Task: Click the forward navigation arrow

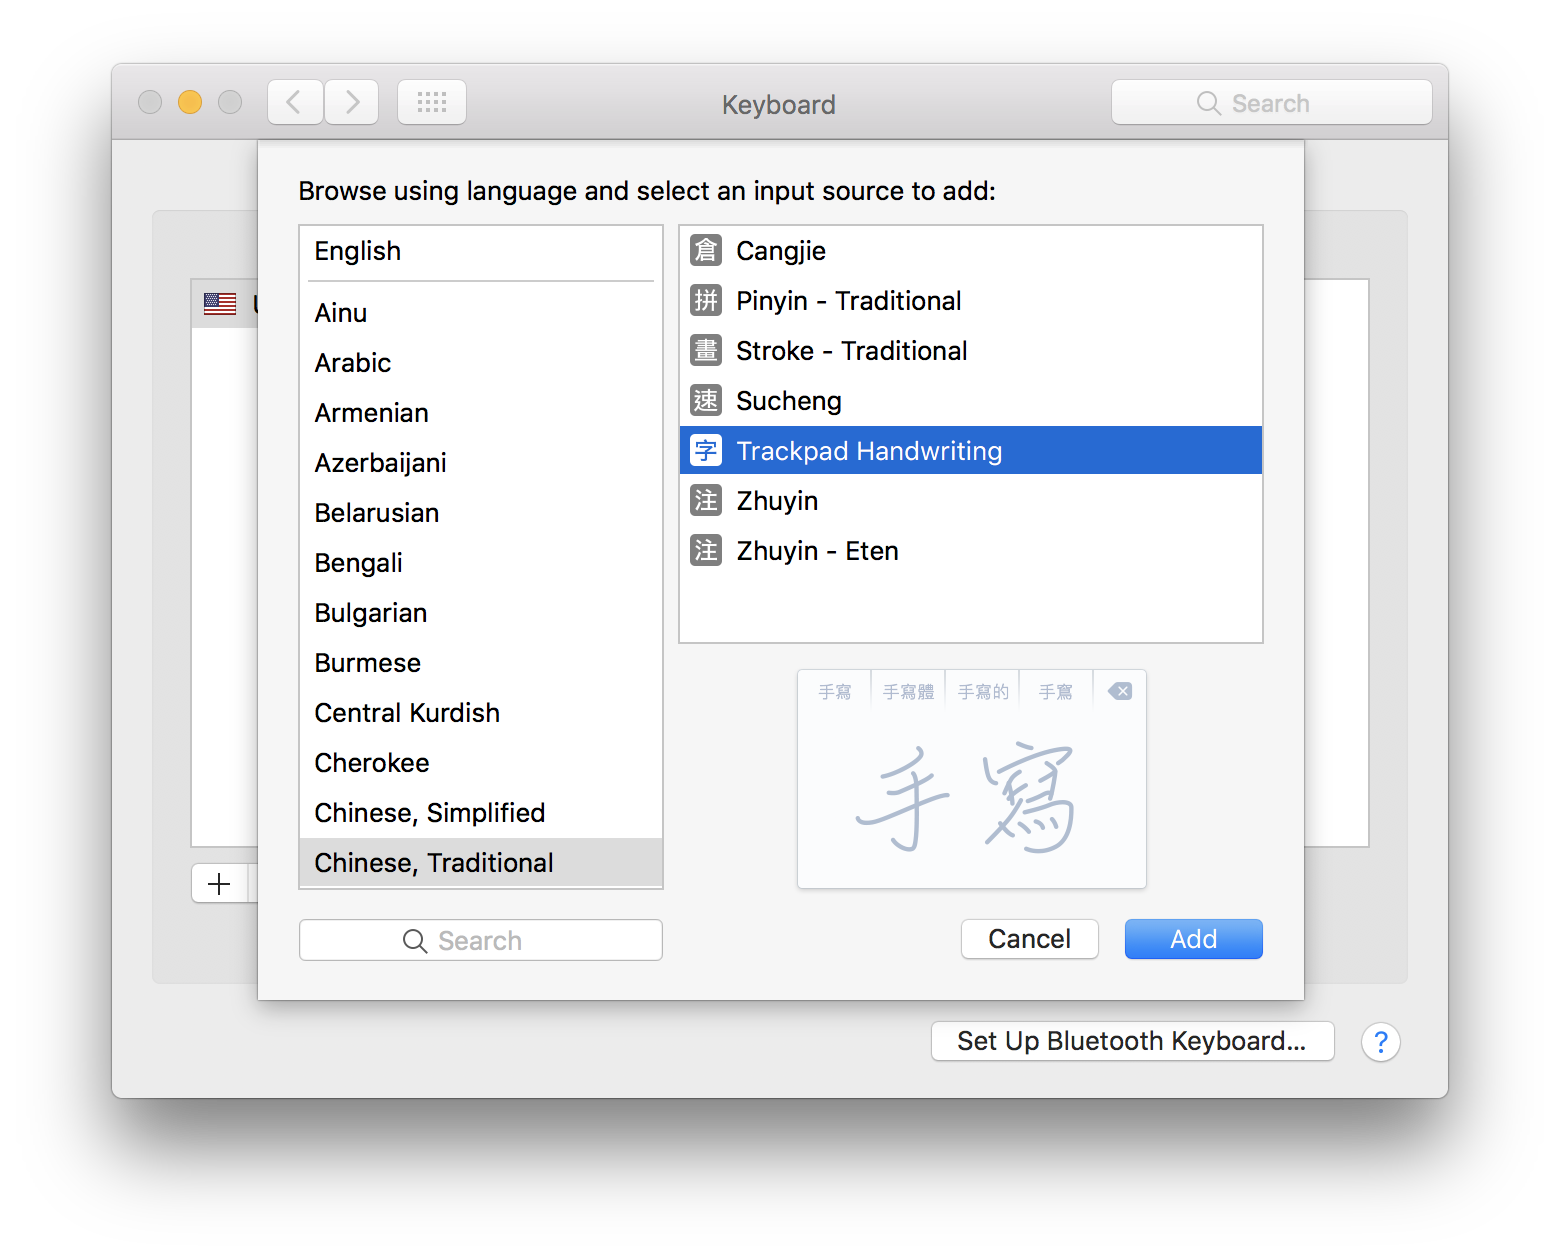Action: (x=351, y=101)
